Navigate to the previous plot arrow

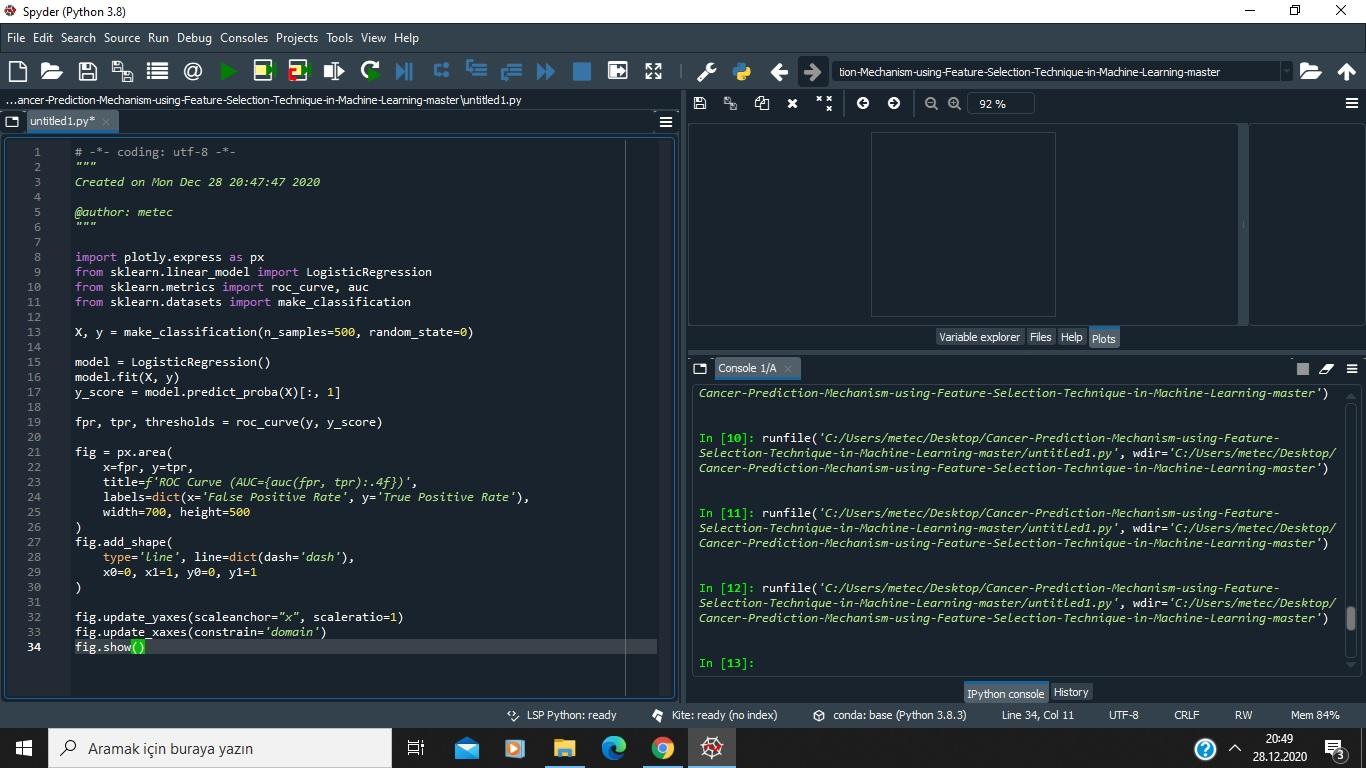[x=863, y=103]
